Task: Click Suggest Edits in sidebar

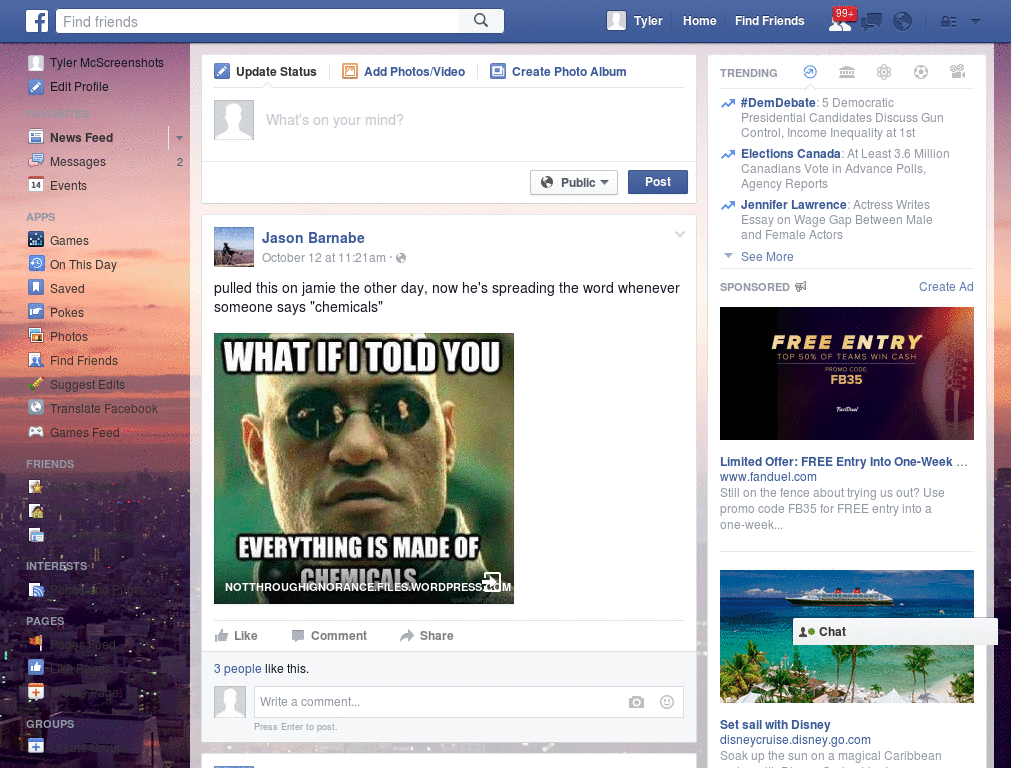Action: (87, 384)
